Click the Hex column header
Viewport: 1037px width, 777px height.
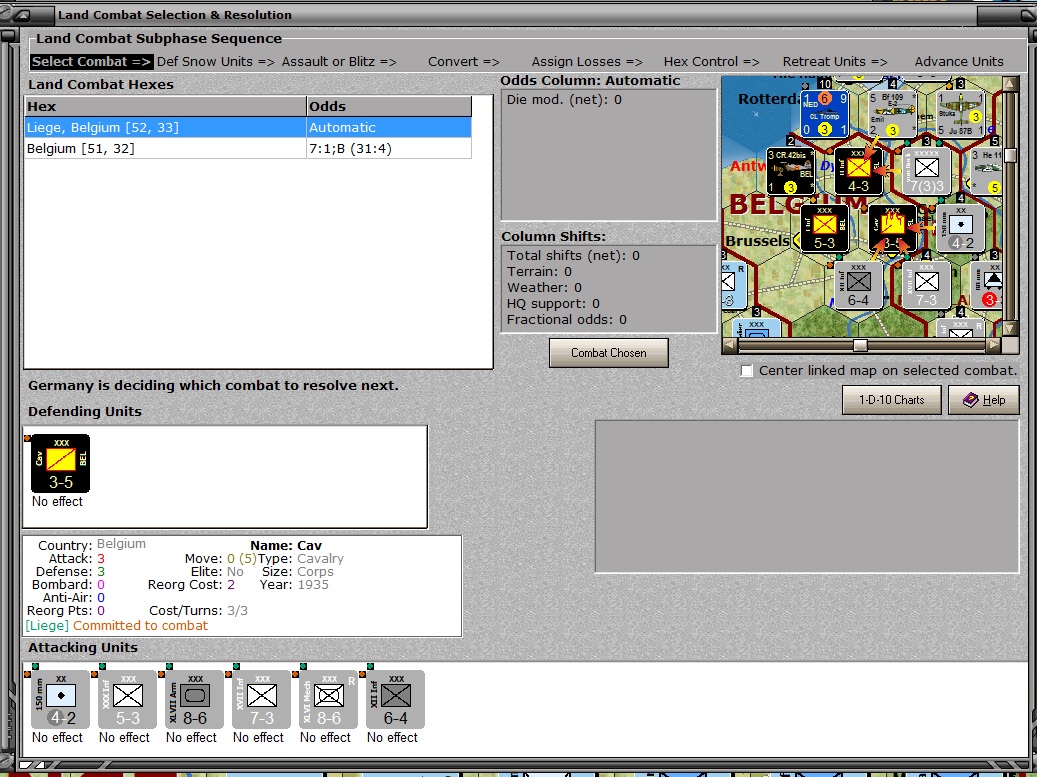click(165, 106)
